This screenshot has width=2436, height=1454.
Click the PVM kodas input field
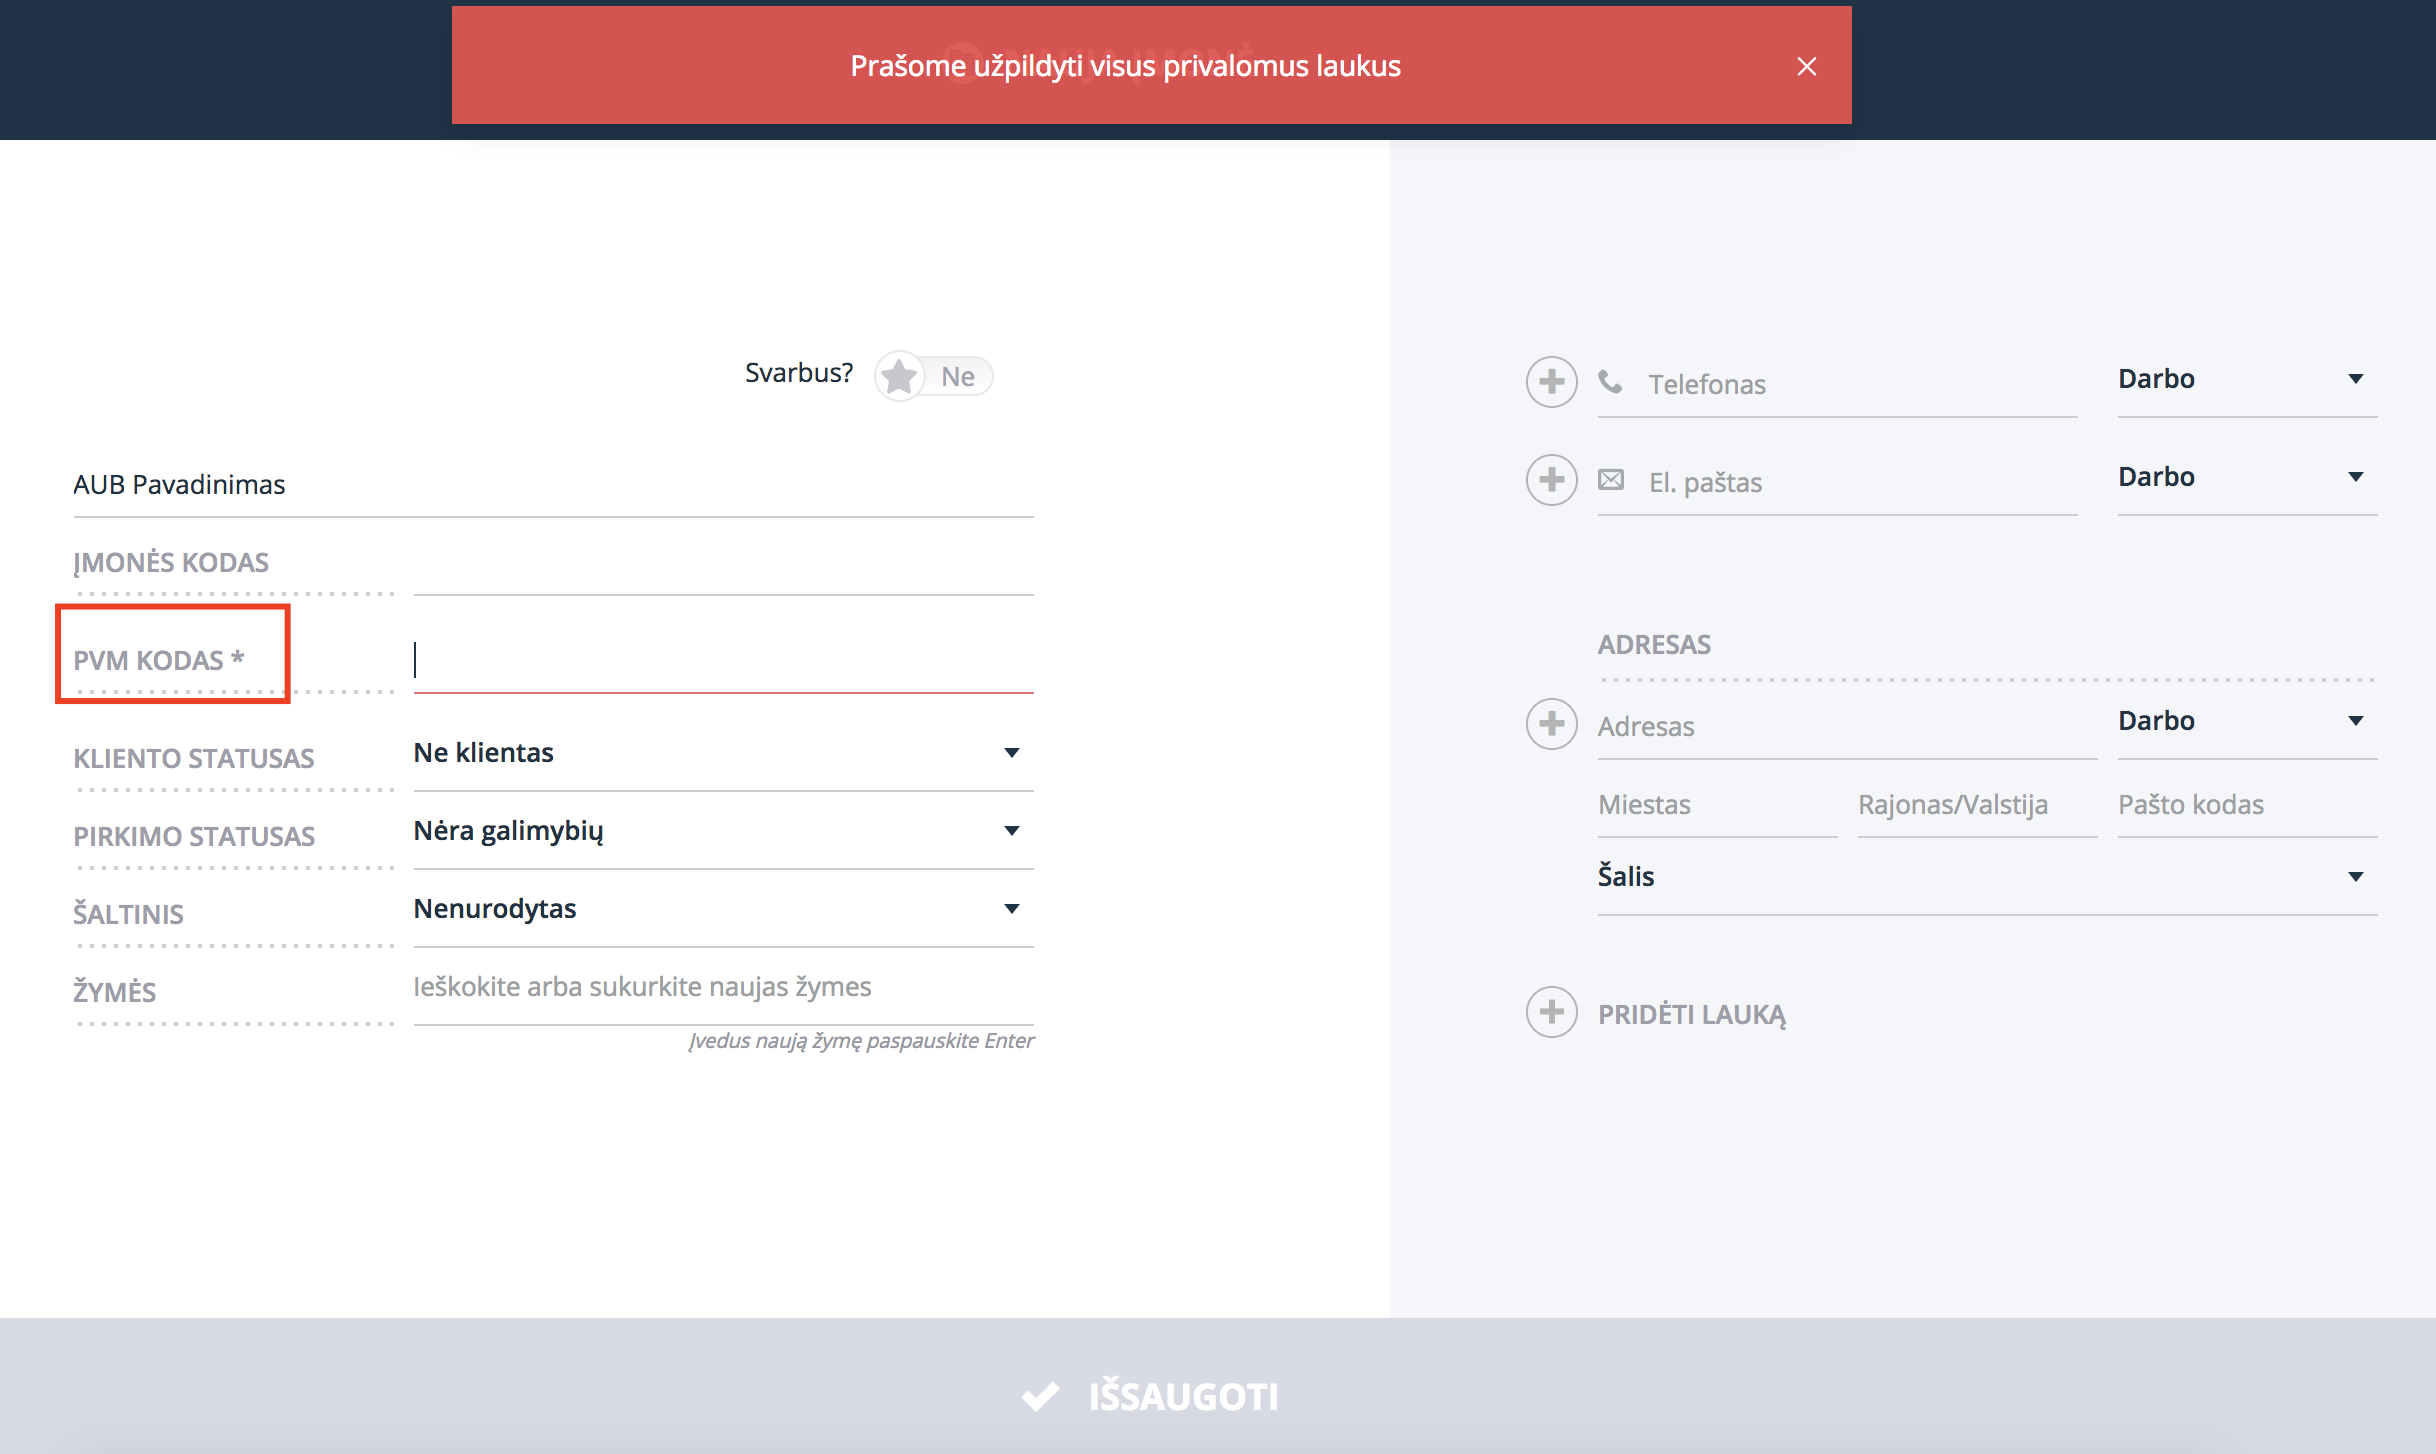[723, 660]
